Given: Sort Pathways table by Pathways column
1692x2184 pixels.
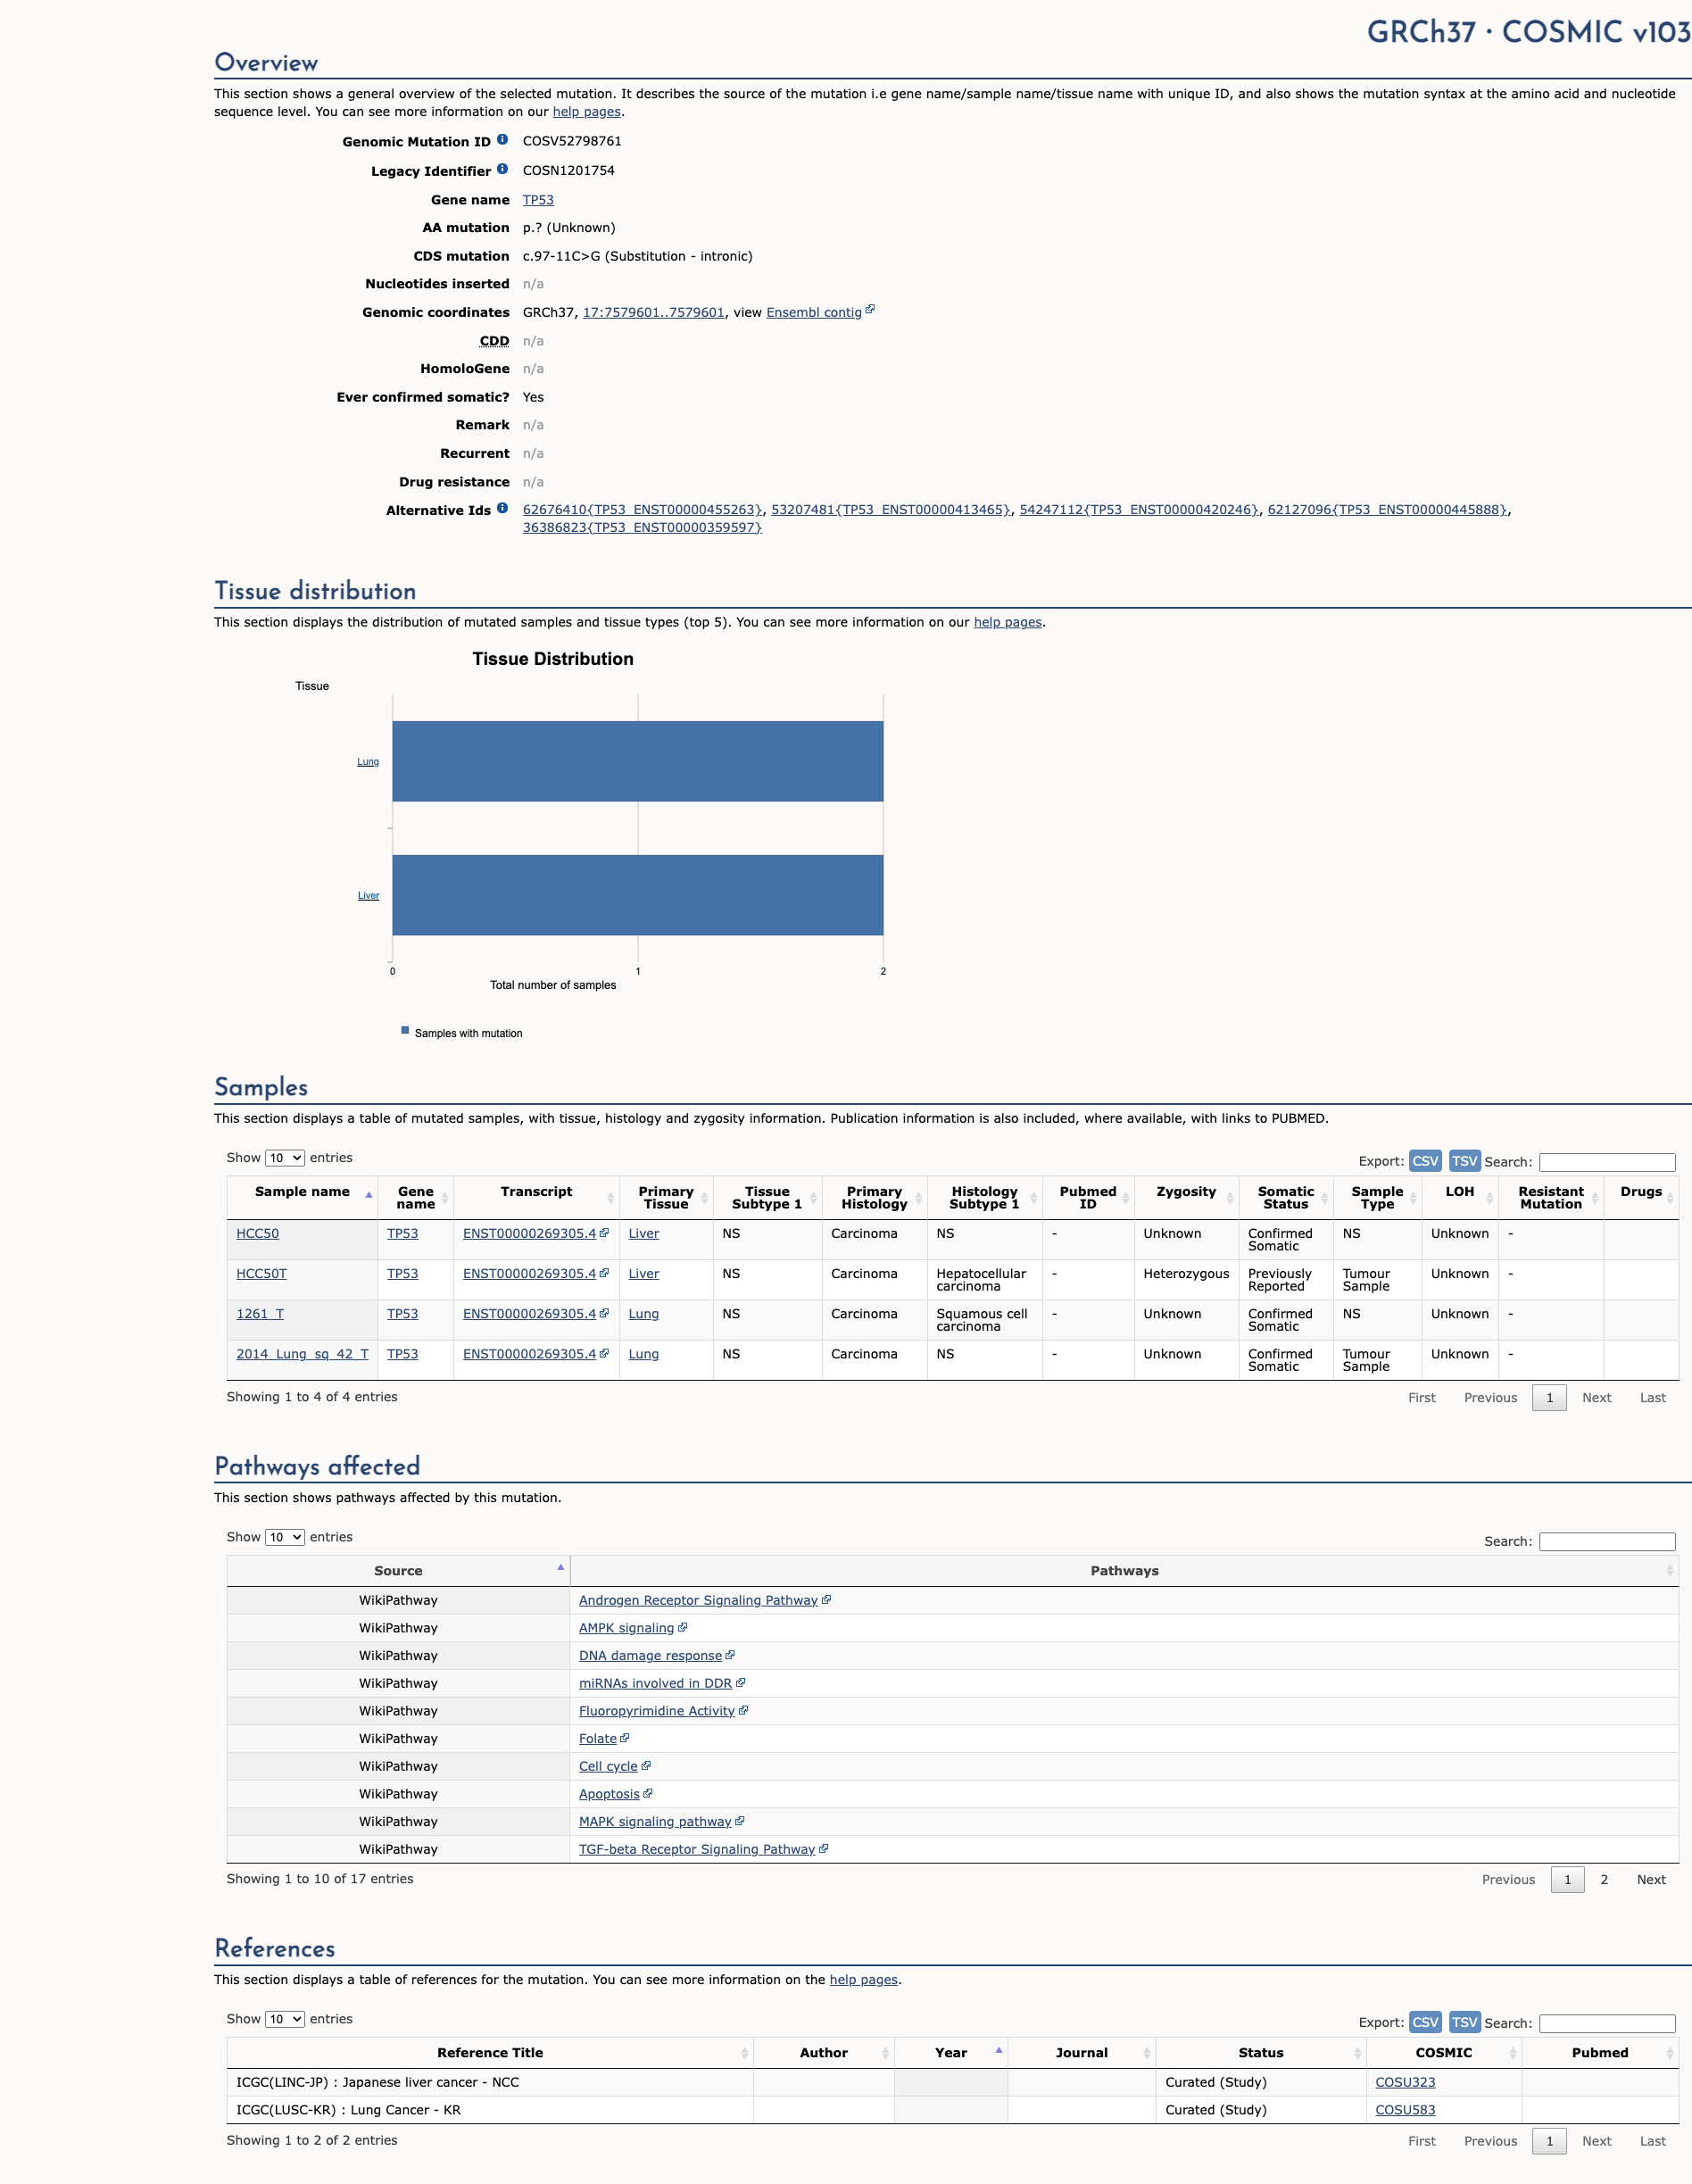Looking at the screenshot, I should (1124, 1571).
